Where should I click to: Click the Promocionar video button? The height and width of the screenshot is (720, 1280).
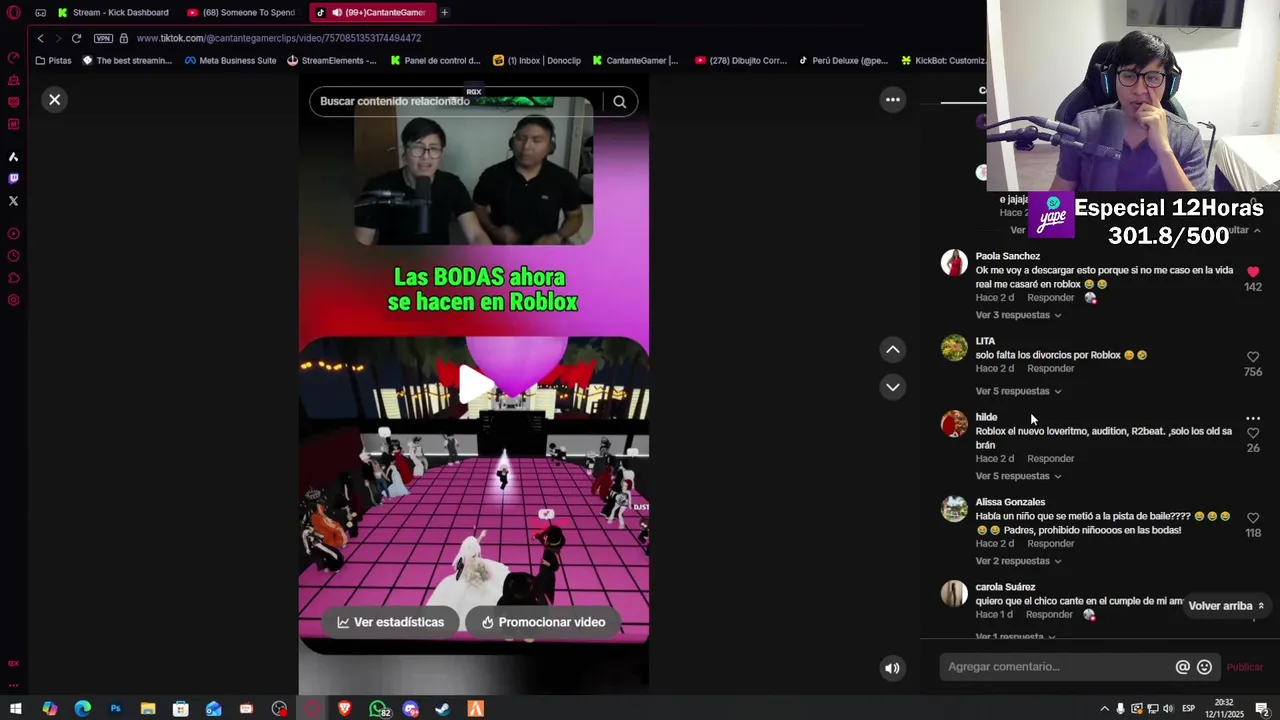point(543,622)
